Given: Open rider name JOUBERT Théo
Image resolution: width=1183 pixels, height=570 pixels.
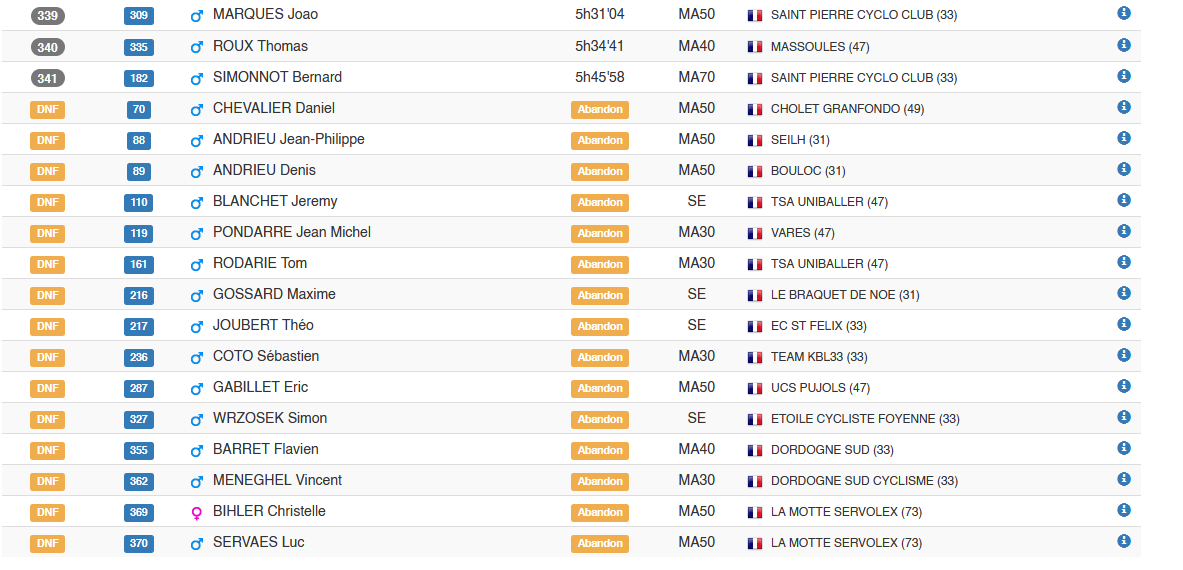Looking at the screenshot, I should click(263, 325).
